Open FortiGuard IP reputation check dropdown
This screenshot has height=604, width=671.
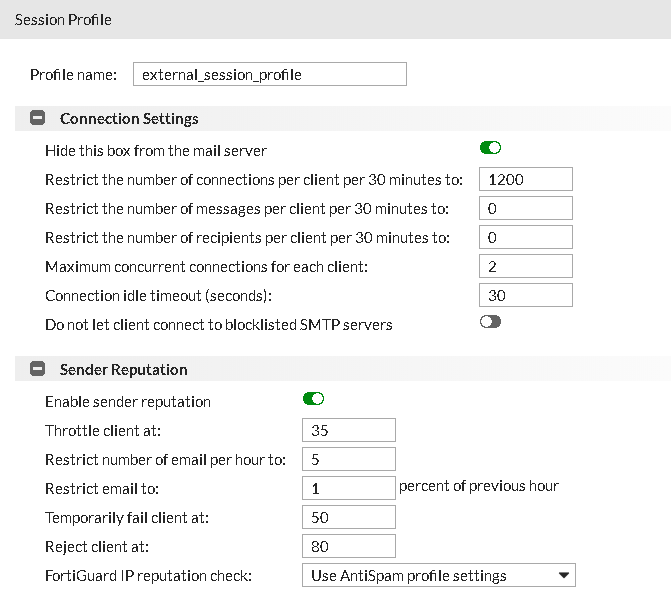coord(438,575)
